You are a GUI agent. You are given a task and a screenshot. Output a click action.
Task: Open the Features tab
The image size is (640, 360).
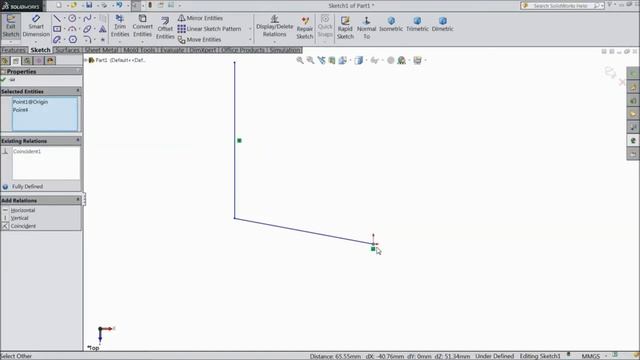click(13, 50)
